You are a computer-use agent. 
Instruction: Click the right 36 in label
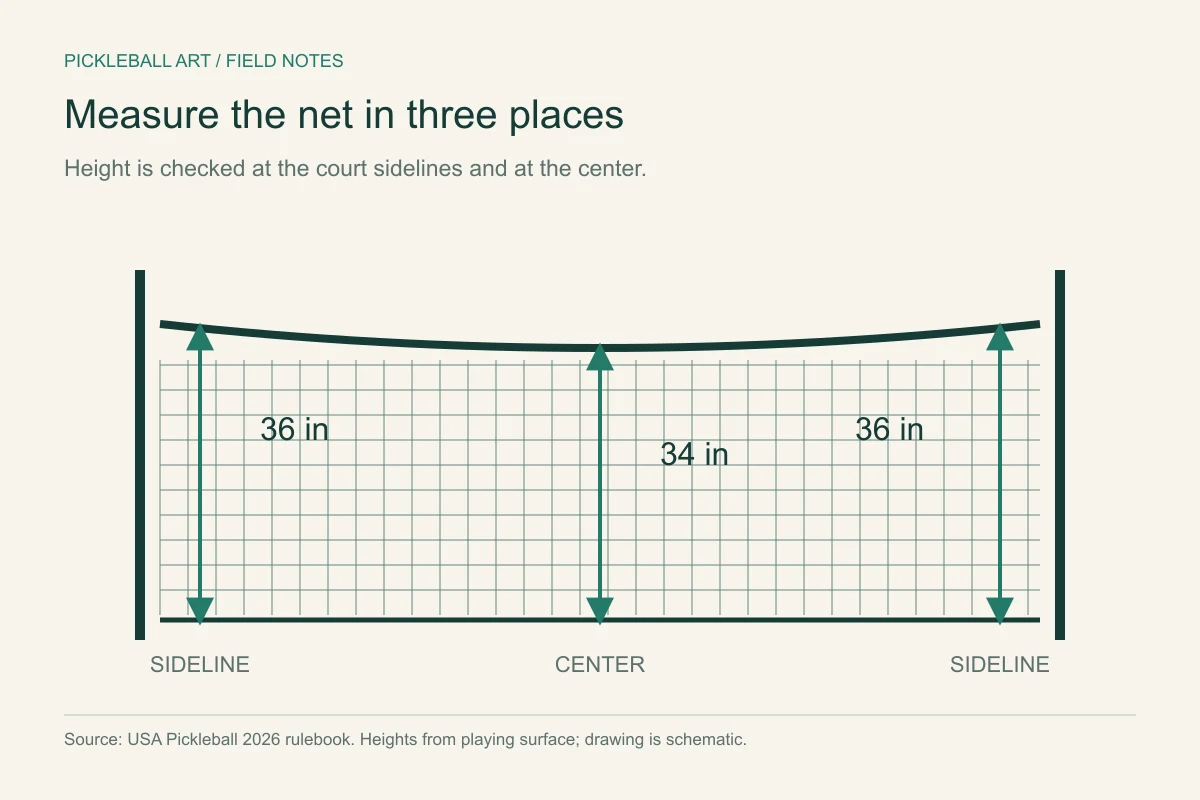pos(889,429)
